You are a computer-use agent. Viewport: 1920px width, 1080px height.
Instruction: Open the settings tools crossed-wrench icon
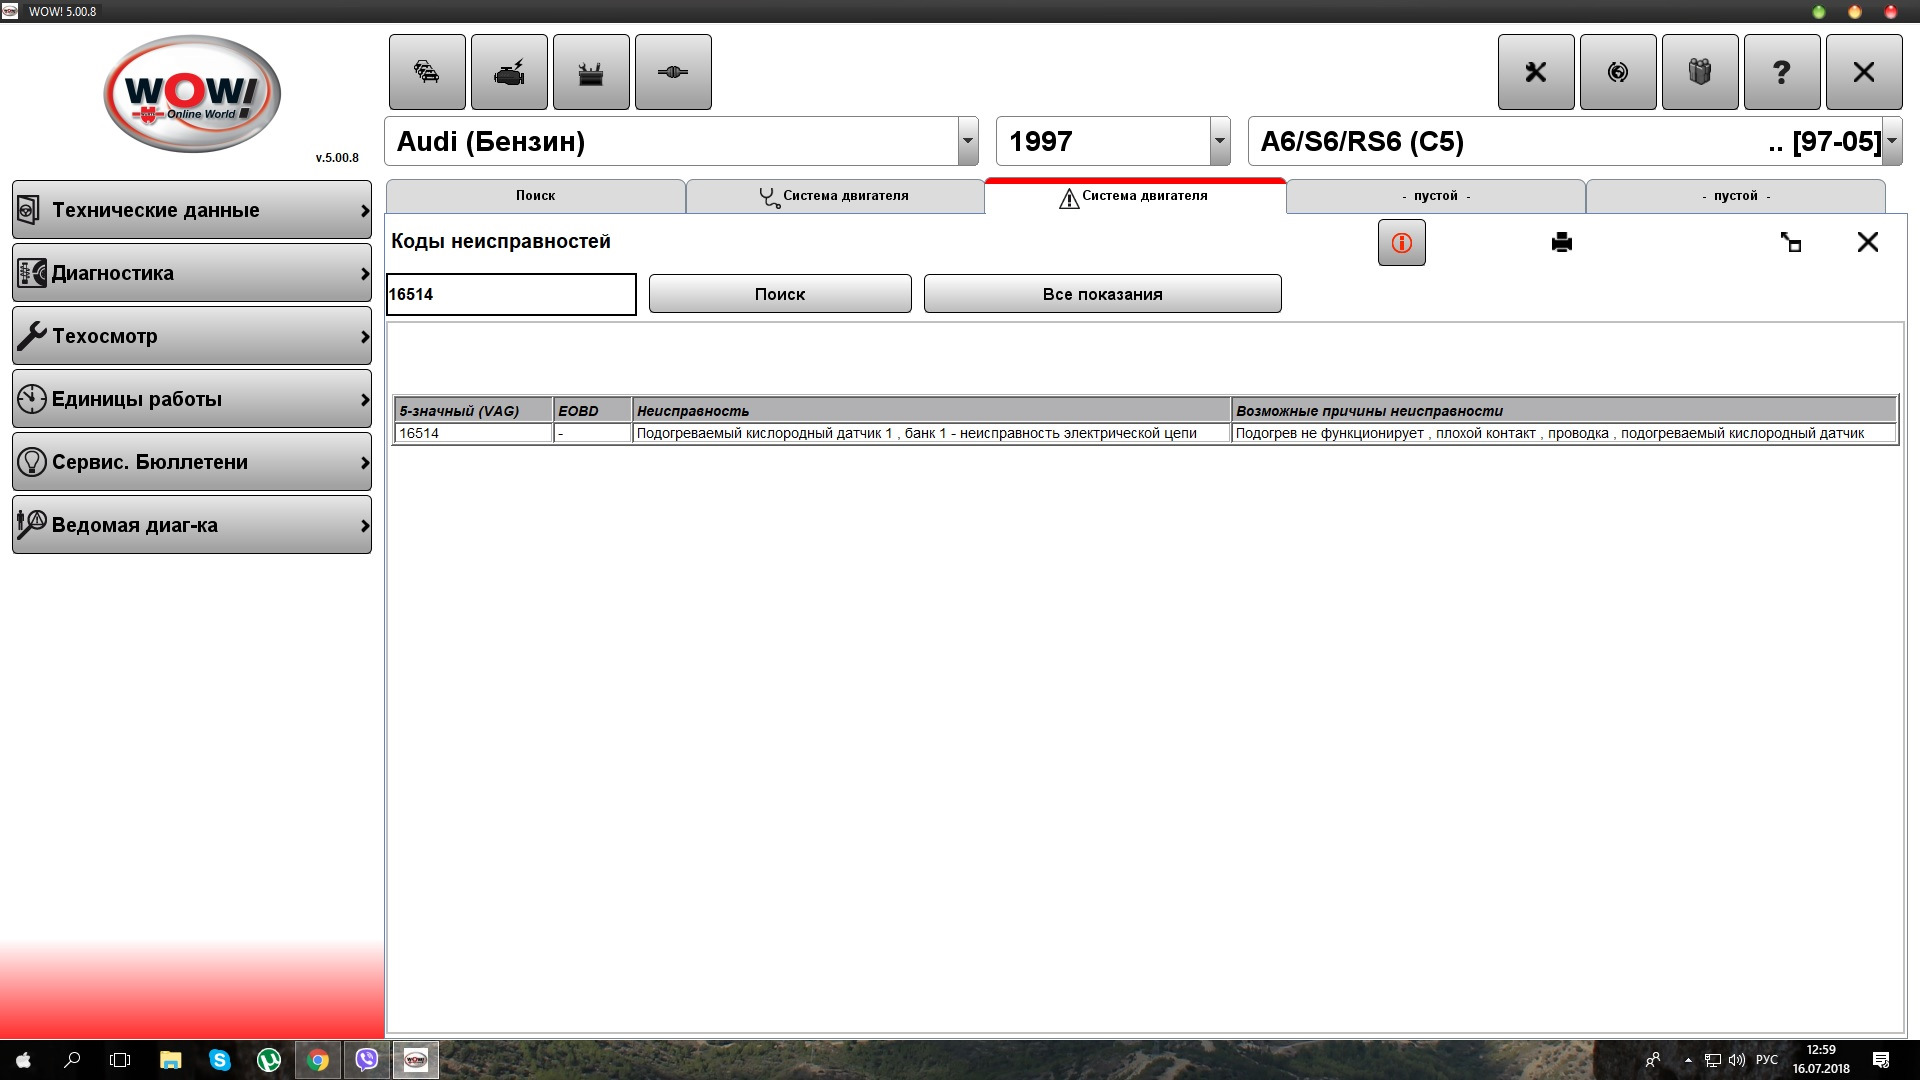pos(1536,72)
